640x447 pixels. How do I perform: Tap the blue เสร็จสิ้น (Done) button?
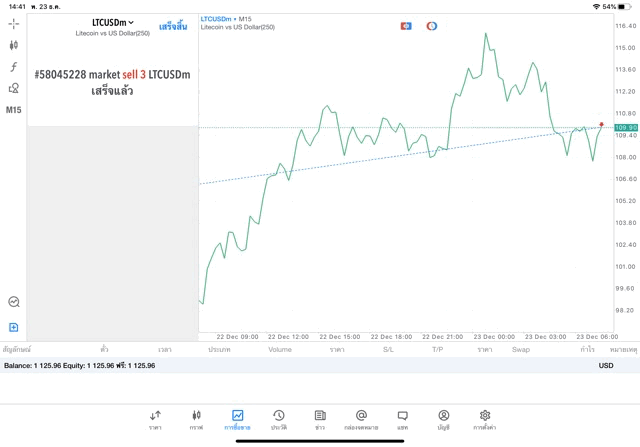pos(173,26)
